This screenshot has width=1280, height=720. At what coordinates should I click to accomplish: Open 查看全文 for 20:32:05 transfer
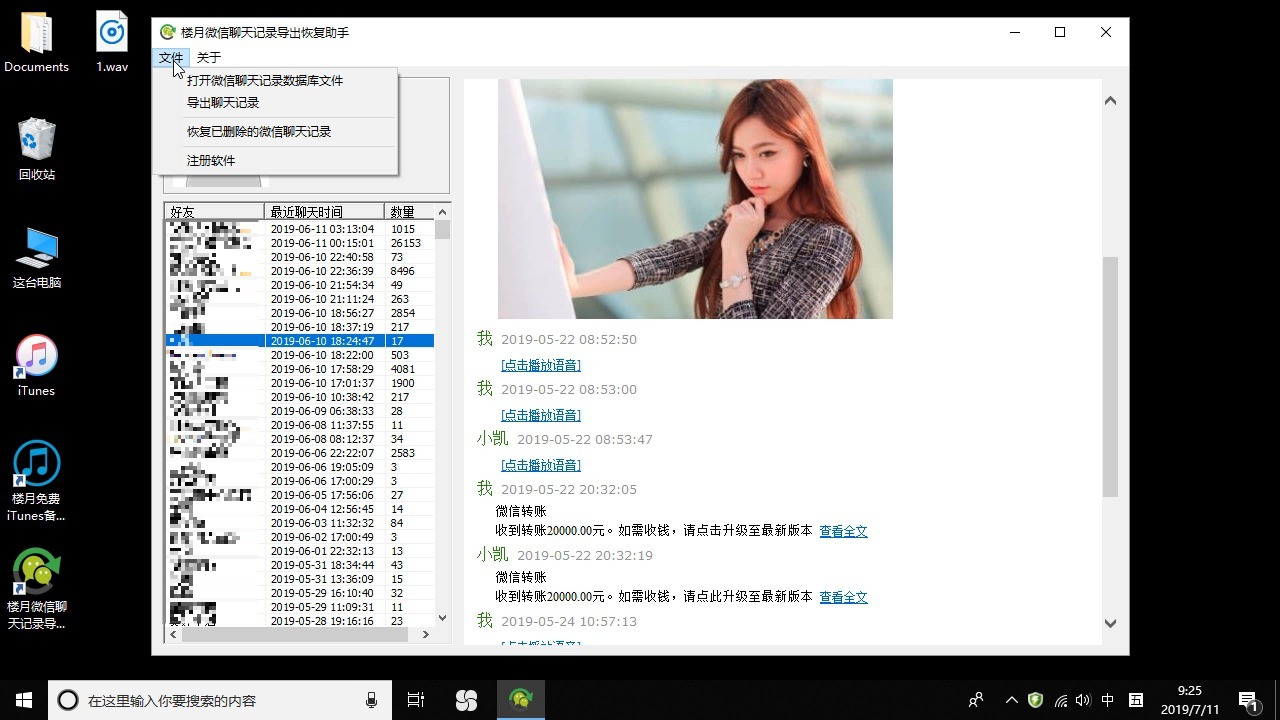844,531
